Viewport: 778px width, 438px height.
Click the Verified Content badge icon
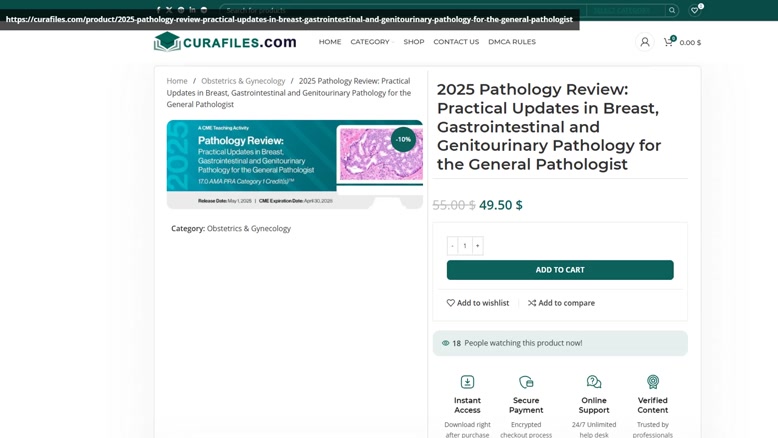click(x=653, y=382)
